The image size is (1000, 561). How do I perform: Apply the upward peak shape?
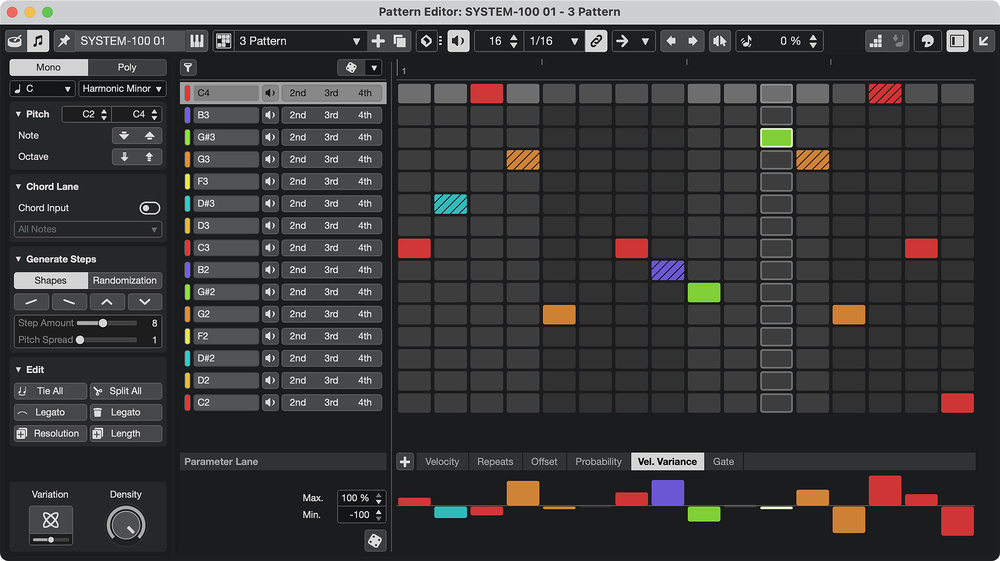[107, 302]
